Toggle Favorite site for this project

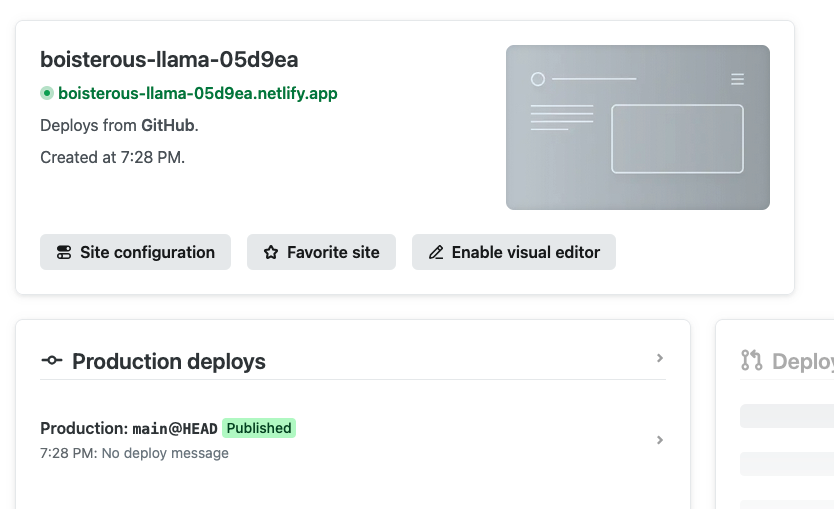[321, 252]
